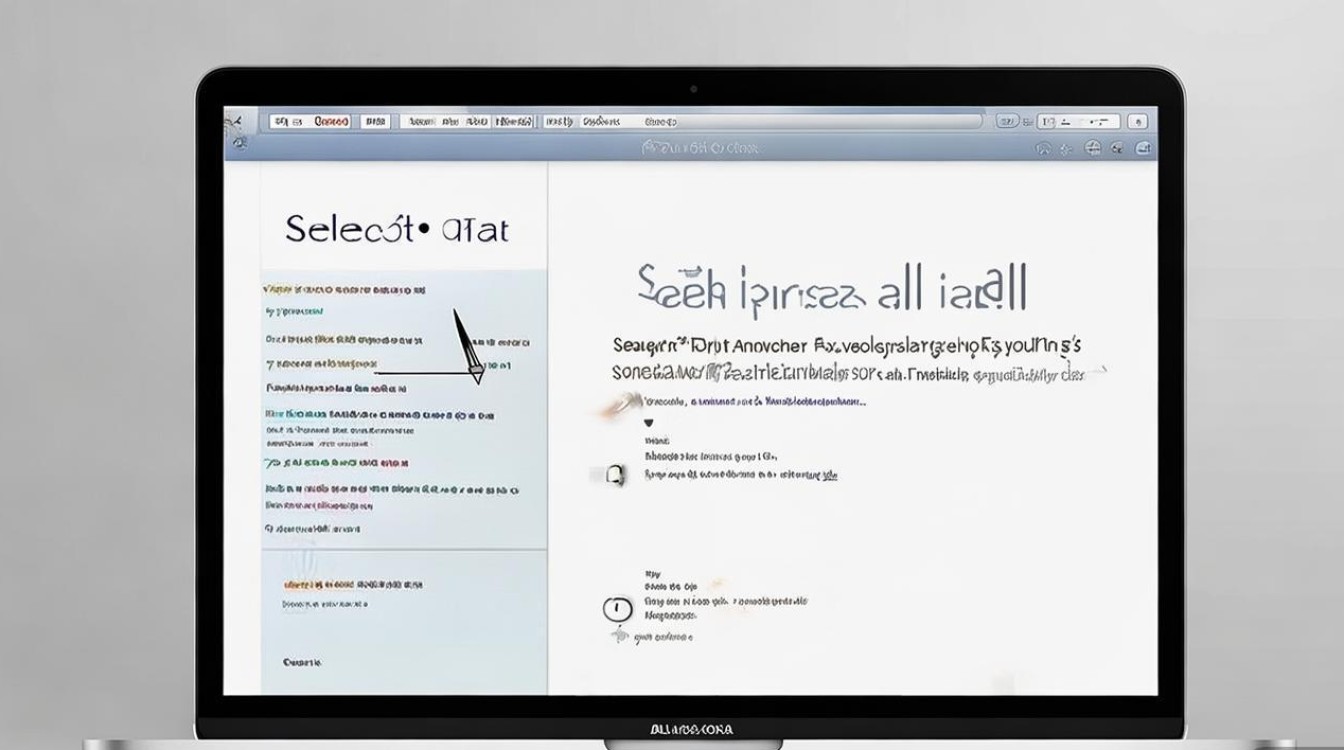
Task: Click the circular clock-like icon in main pane
Action: click(x=617, y=608)
